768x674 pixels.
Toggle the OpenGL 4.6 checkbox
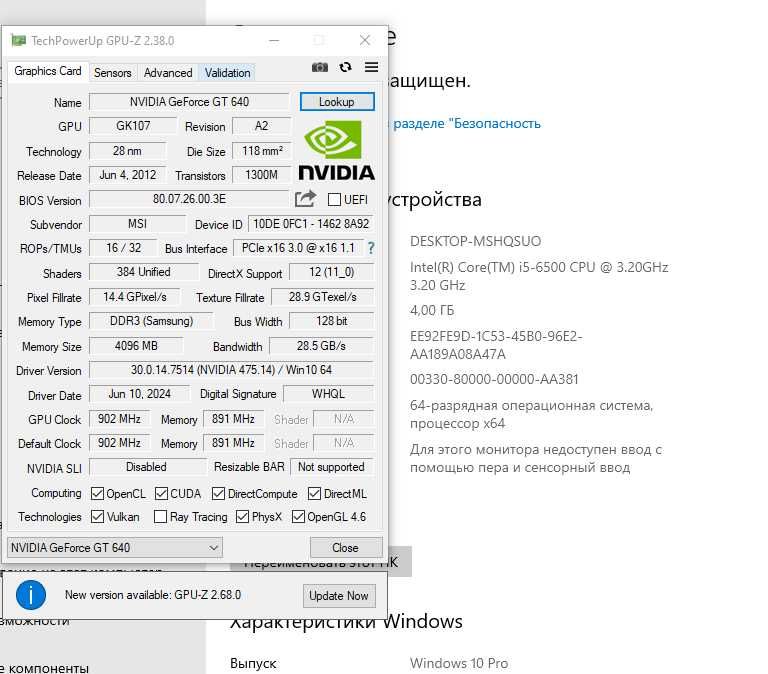(298, 517)
